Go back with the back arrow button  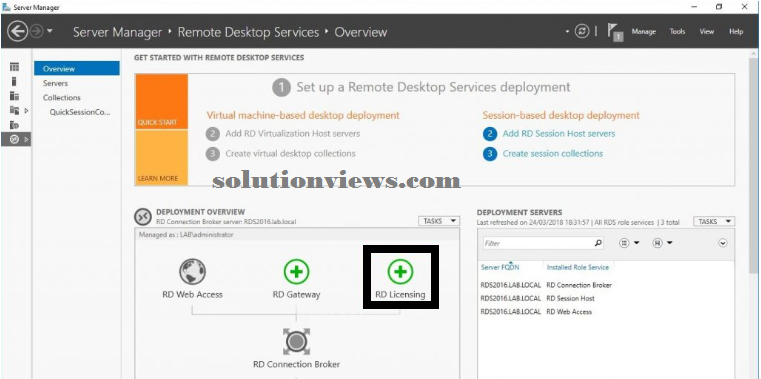tap(17, 32)
